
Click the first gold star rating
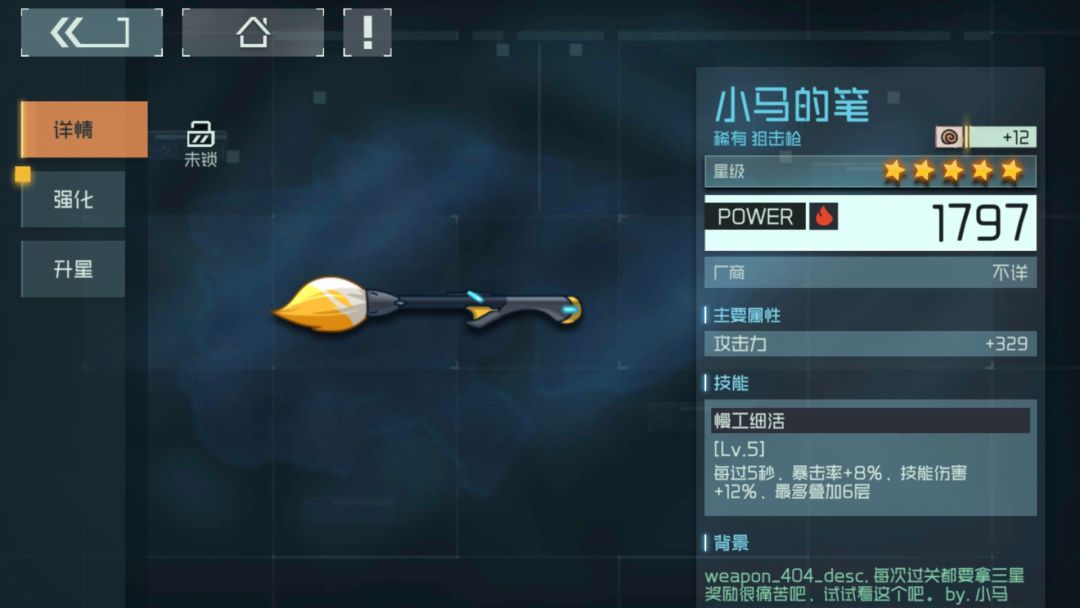(894, 171)
